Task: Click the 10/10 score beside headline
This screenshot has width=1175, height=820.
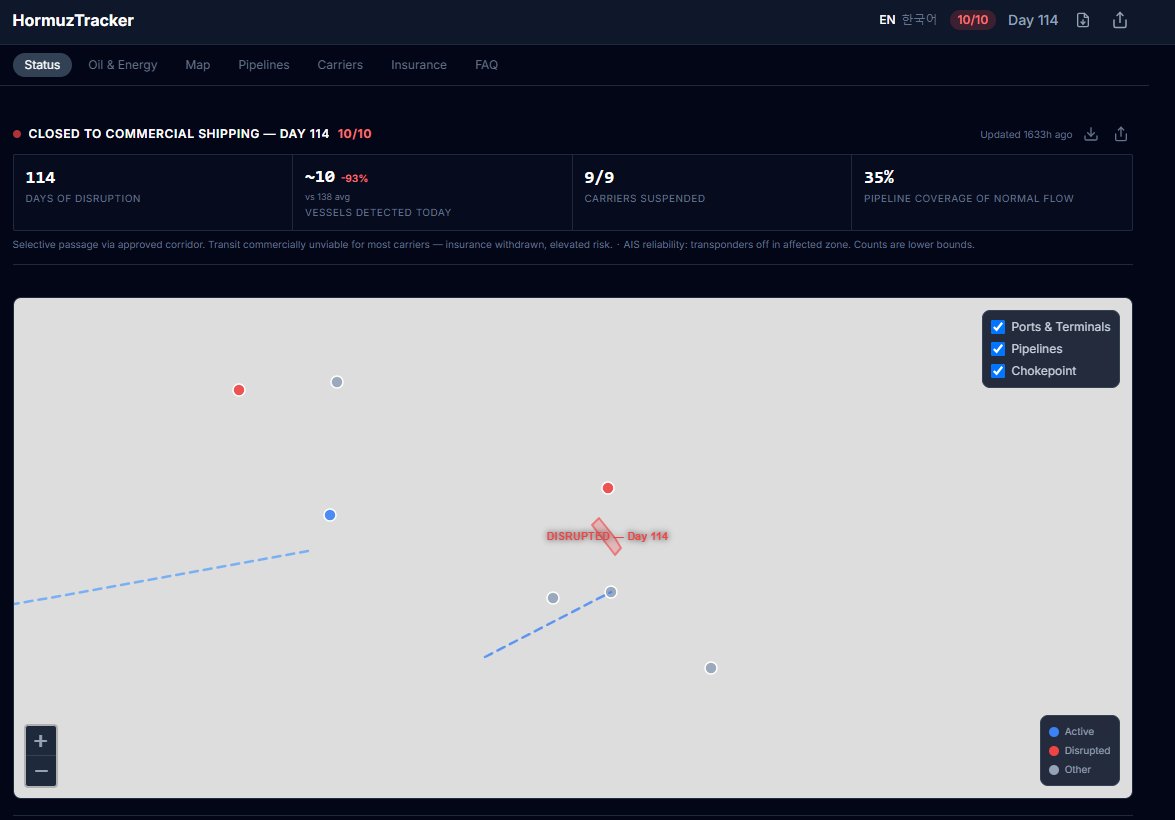Action: click(354, 133)
